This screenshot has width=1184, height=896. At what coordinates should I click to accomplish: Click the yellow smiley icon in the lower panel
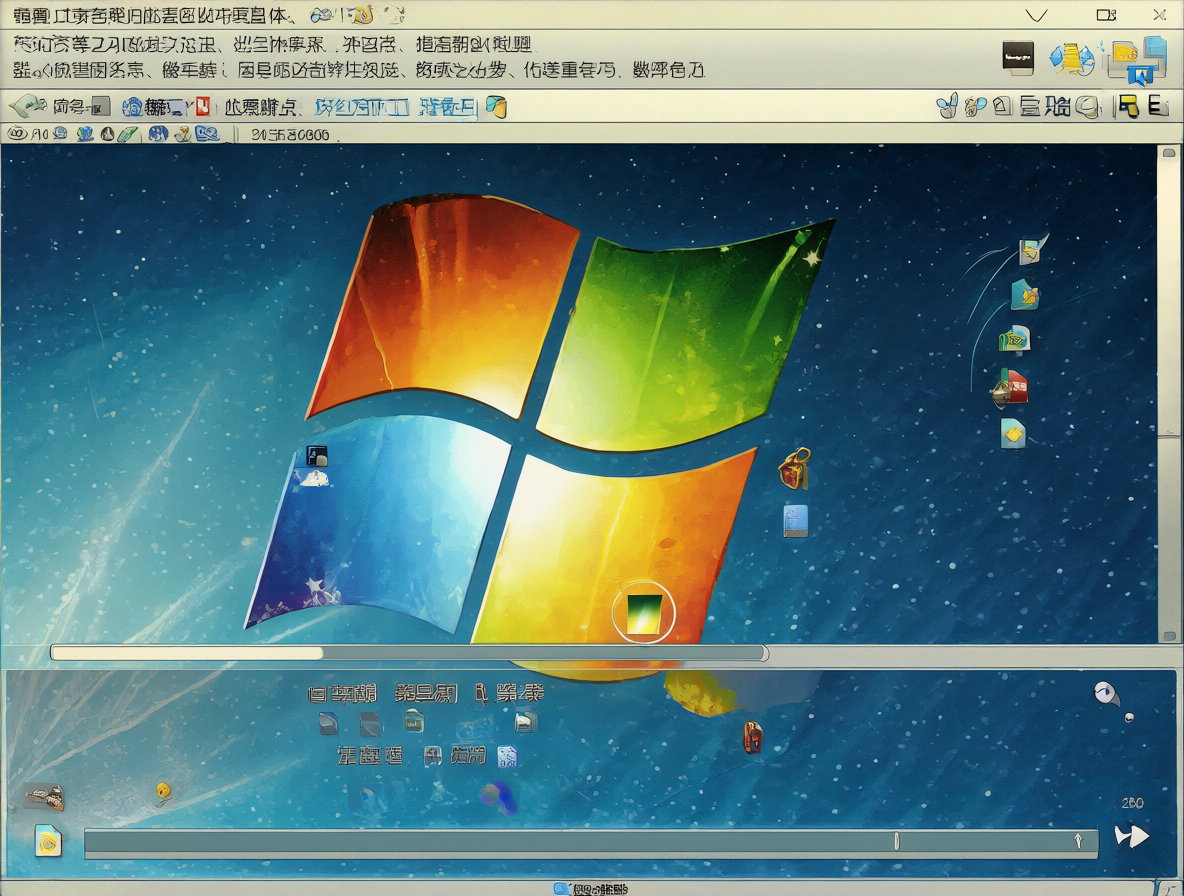[163, 793]
